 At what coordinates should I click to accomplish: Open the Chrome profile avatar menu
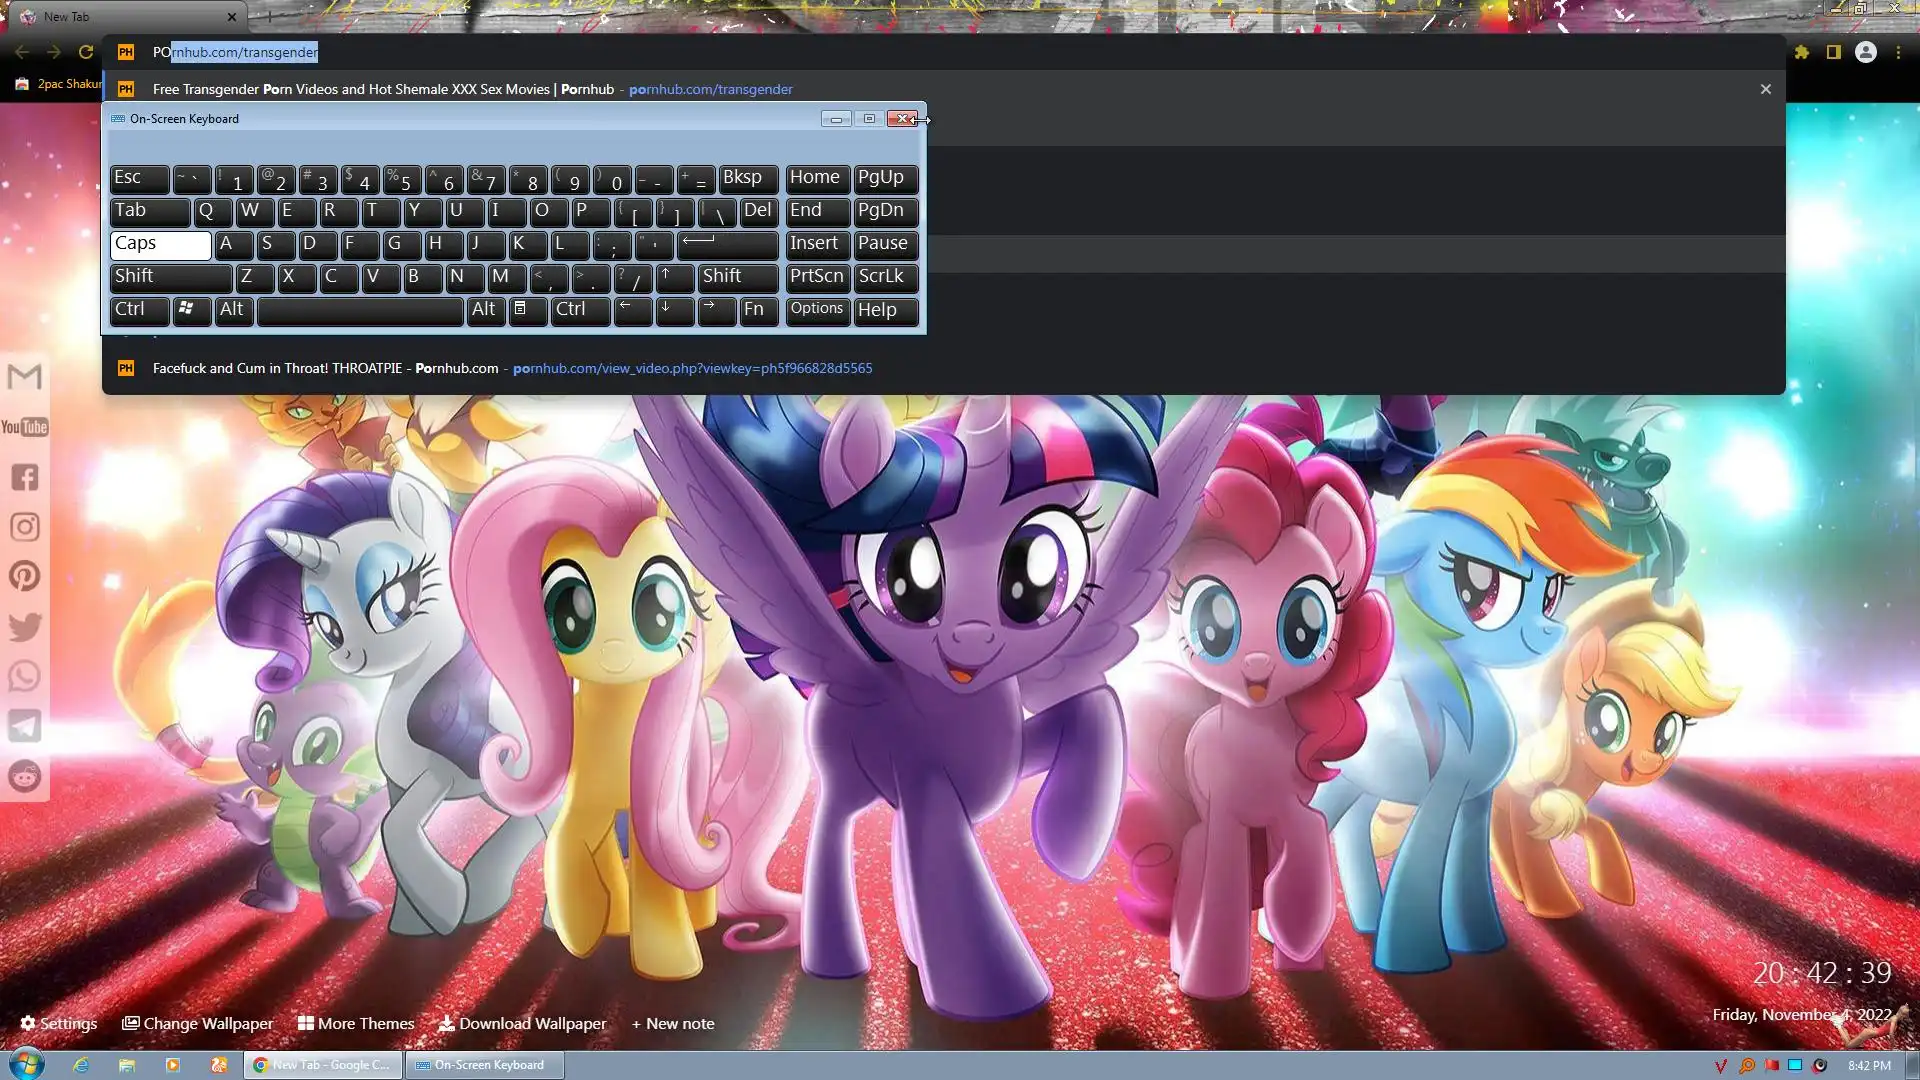pyautogui.click(x=1865, y=52)
